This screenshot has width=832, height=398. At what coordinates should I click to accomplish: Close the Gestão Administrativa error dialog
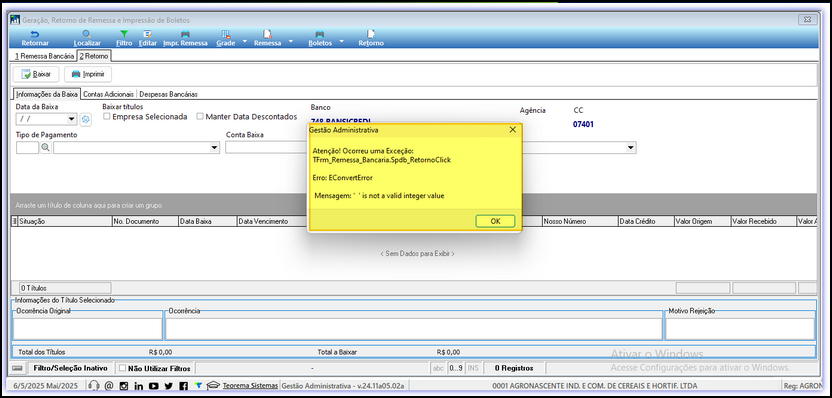point(513,130)
